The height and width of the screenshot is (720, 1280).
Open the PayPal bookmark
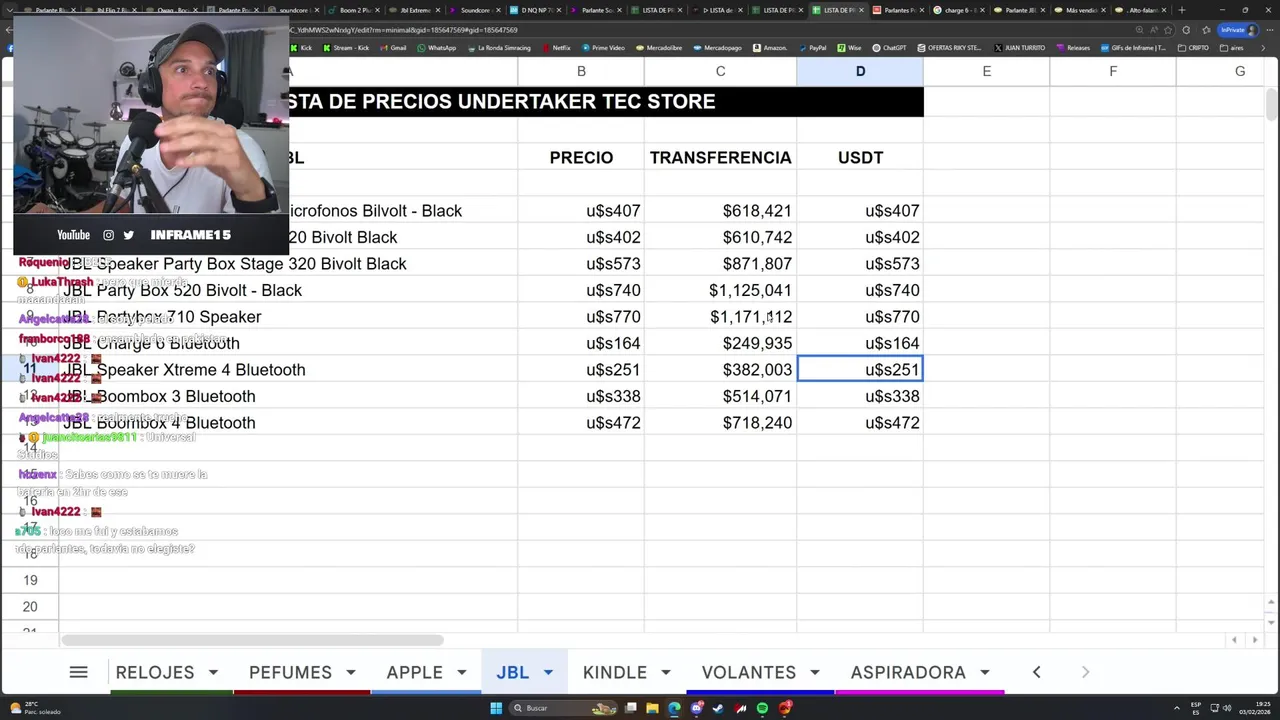point(812,47)
